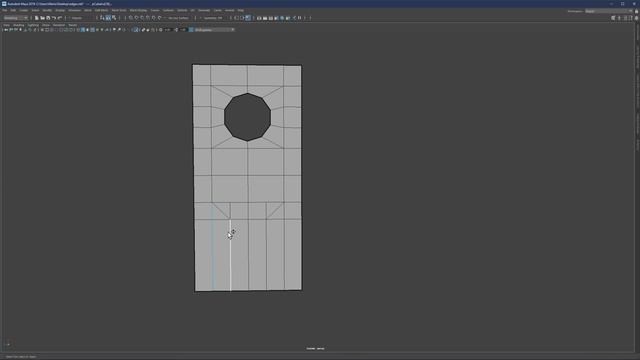640x360 pixels.
Task: Toggle Snap to view planes
Action: [x=154, y=18]
